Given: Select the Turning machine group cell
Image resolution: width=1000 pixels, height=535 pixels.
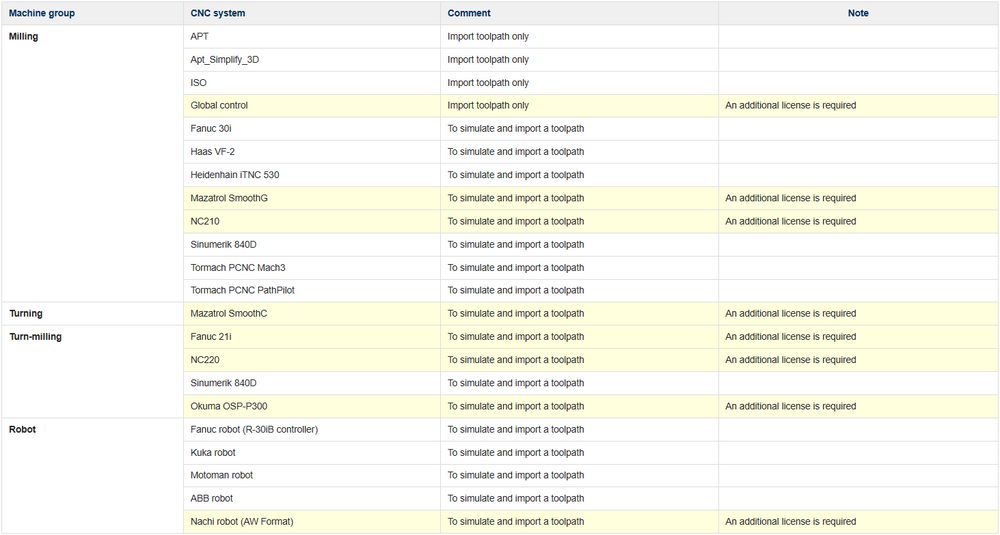Looking at the screenshot, I should click(26, 314).
